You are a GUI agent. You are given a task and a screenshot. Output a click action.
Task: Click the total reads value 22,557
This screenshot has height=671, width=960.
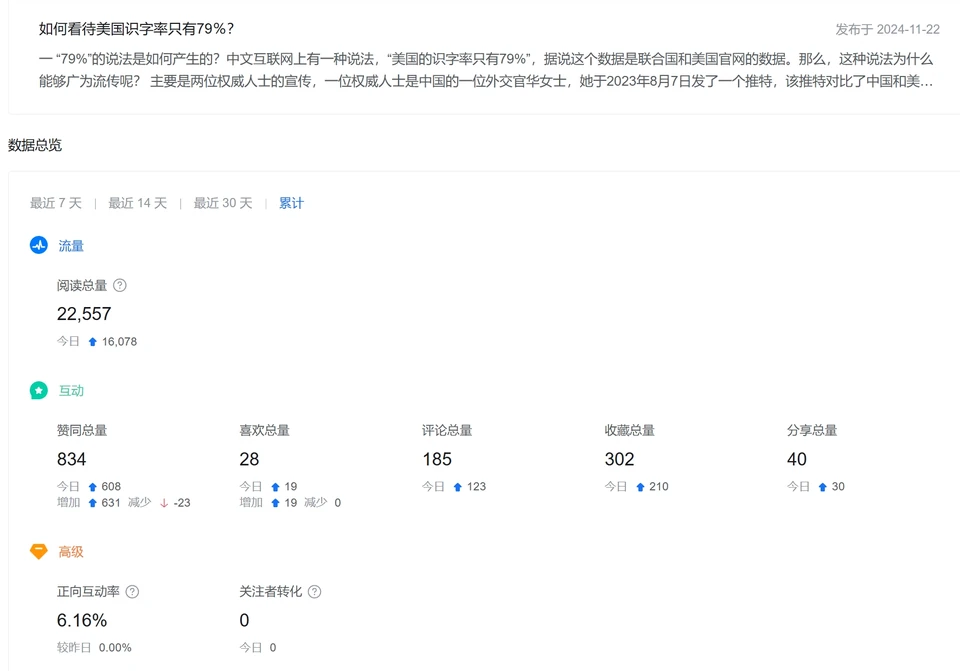click(84, 314)
